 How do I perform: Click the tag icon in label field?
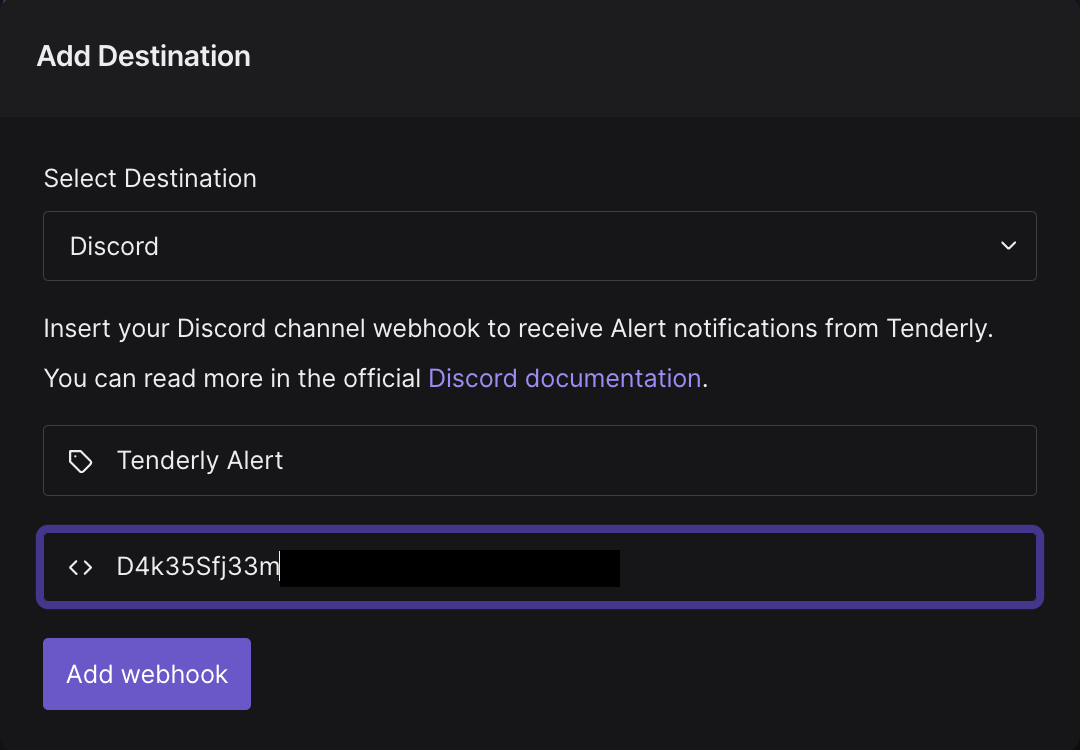pos(81,461)
